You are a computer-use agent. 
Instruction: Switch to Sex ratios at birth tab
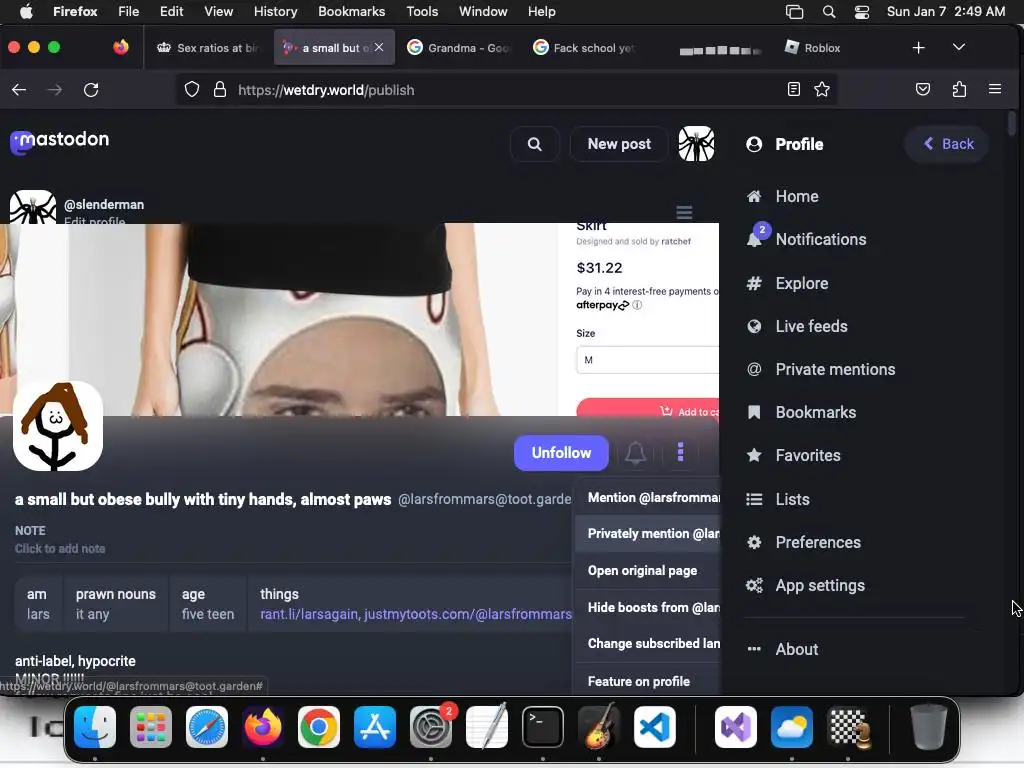(208, 48)
